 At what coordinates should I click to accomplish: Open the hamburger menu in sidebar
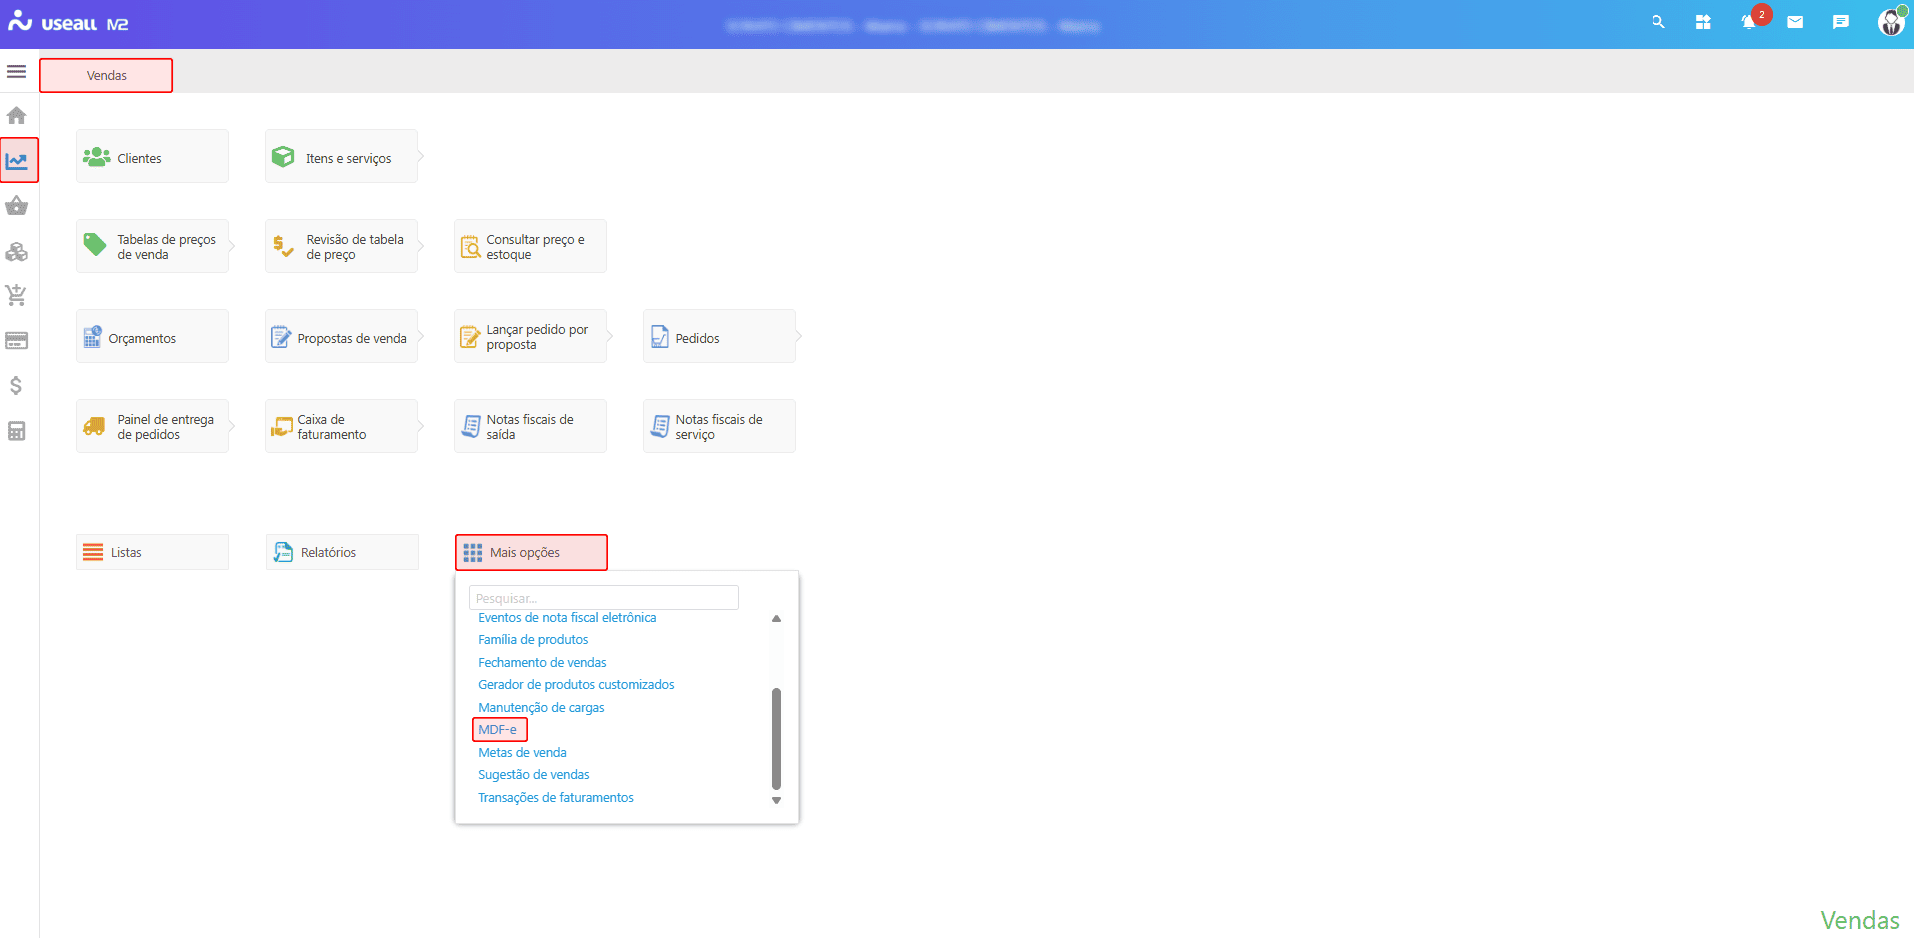16,72
